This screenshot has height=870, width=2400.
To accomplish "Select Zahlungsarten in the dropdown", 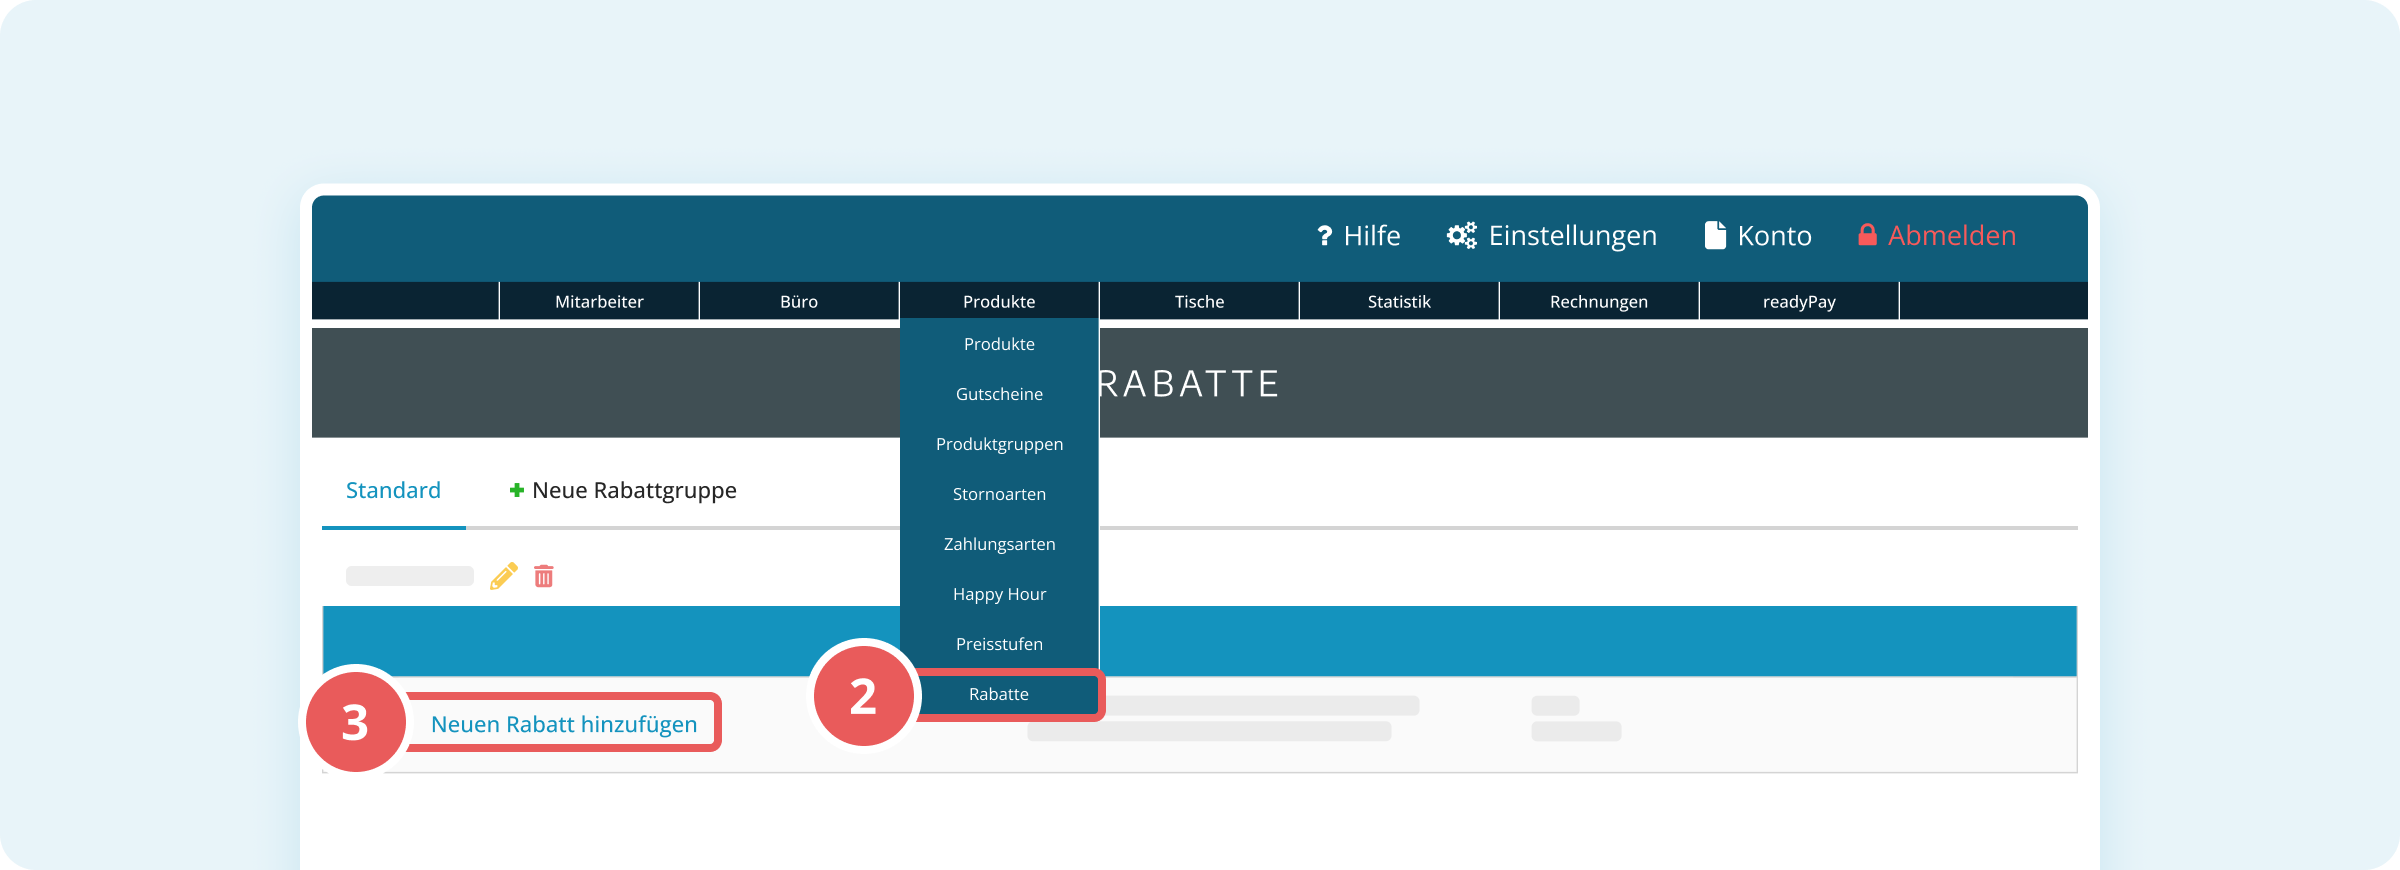I will [999, 544].
